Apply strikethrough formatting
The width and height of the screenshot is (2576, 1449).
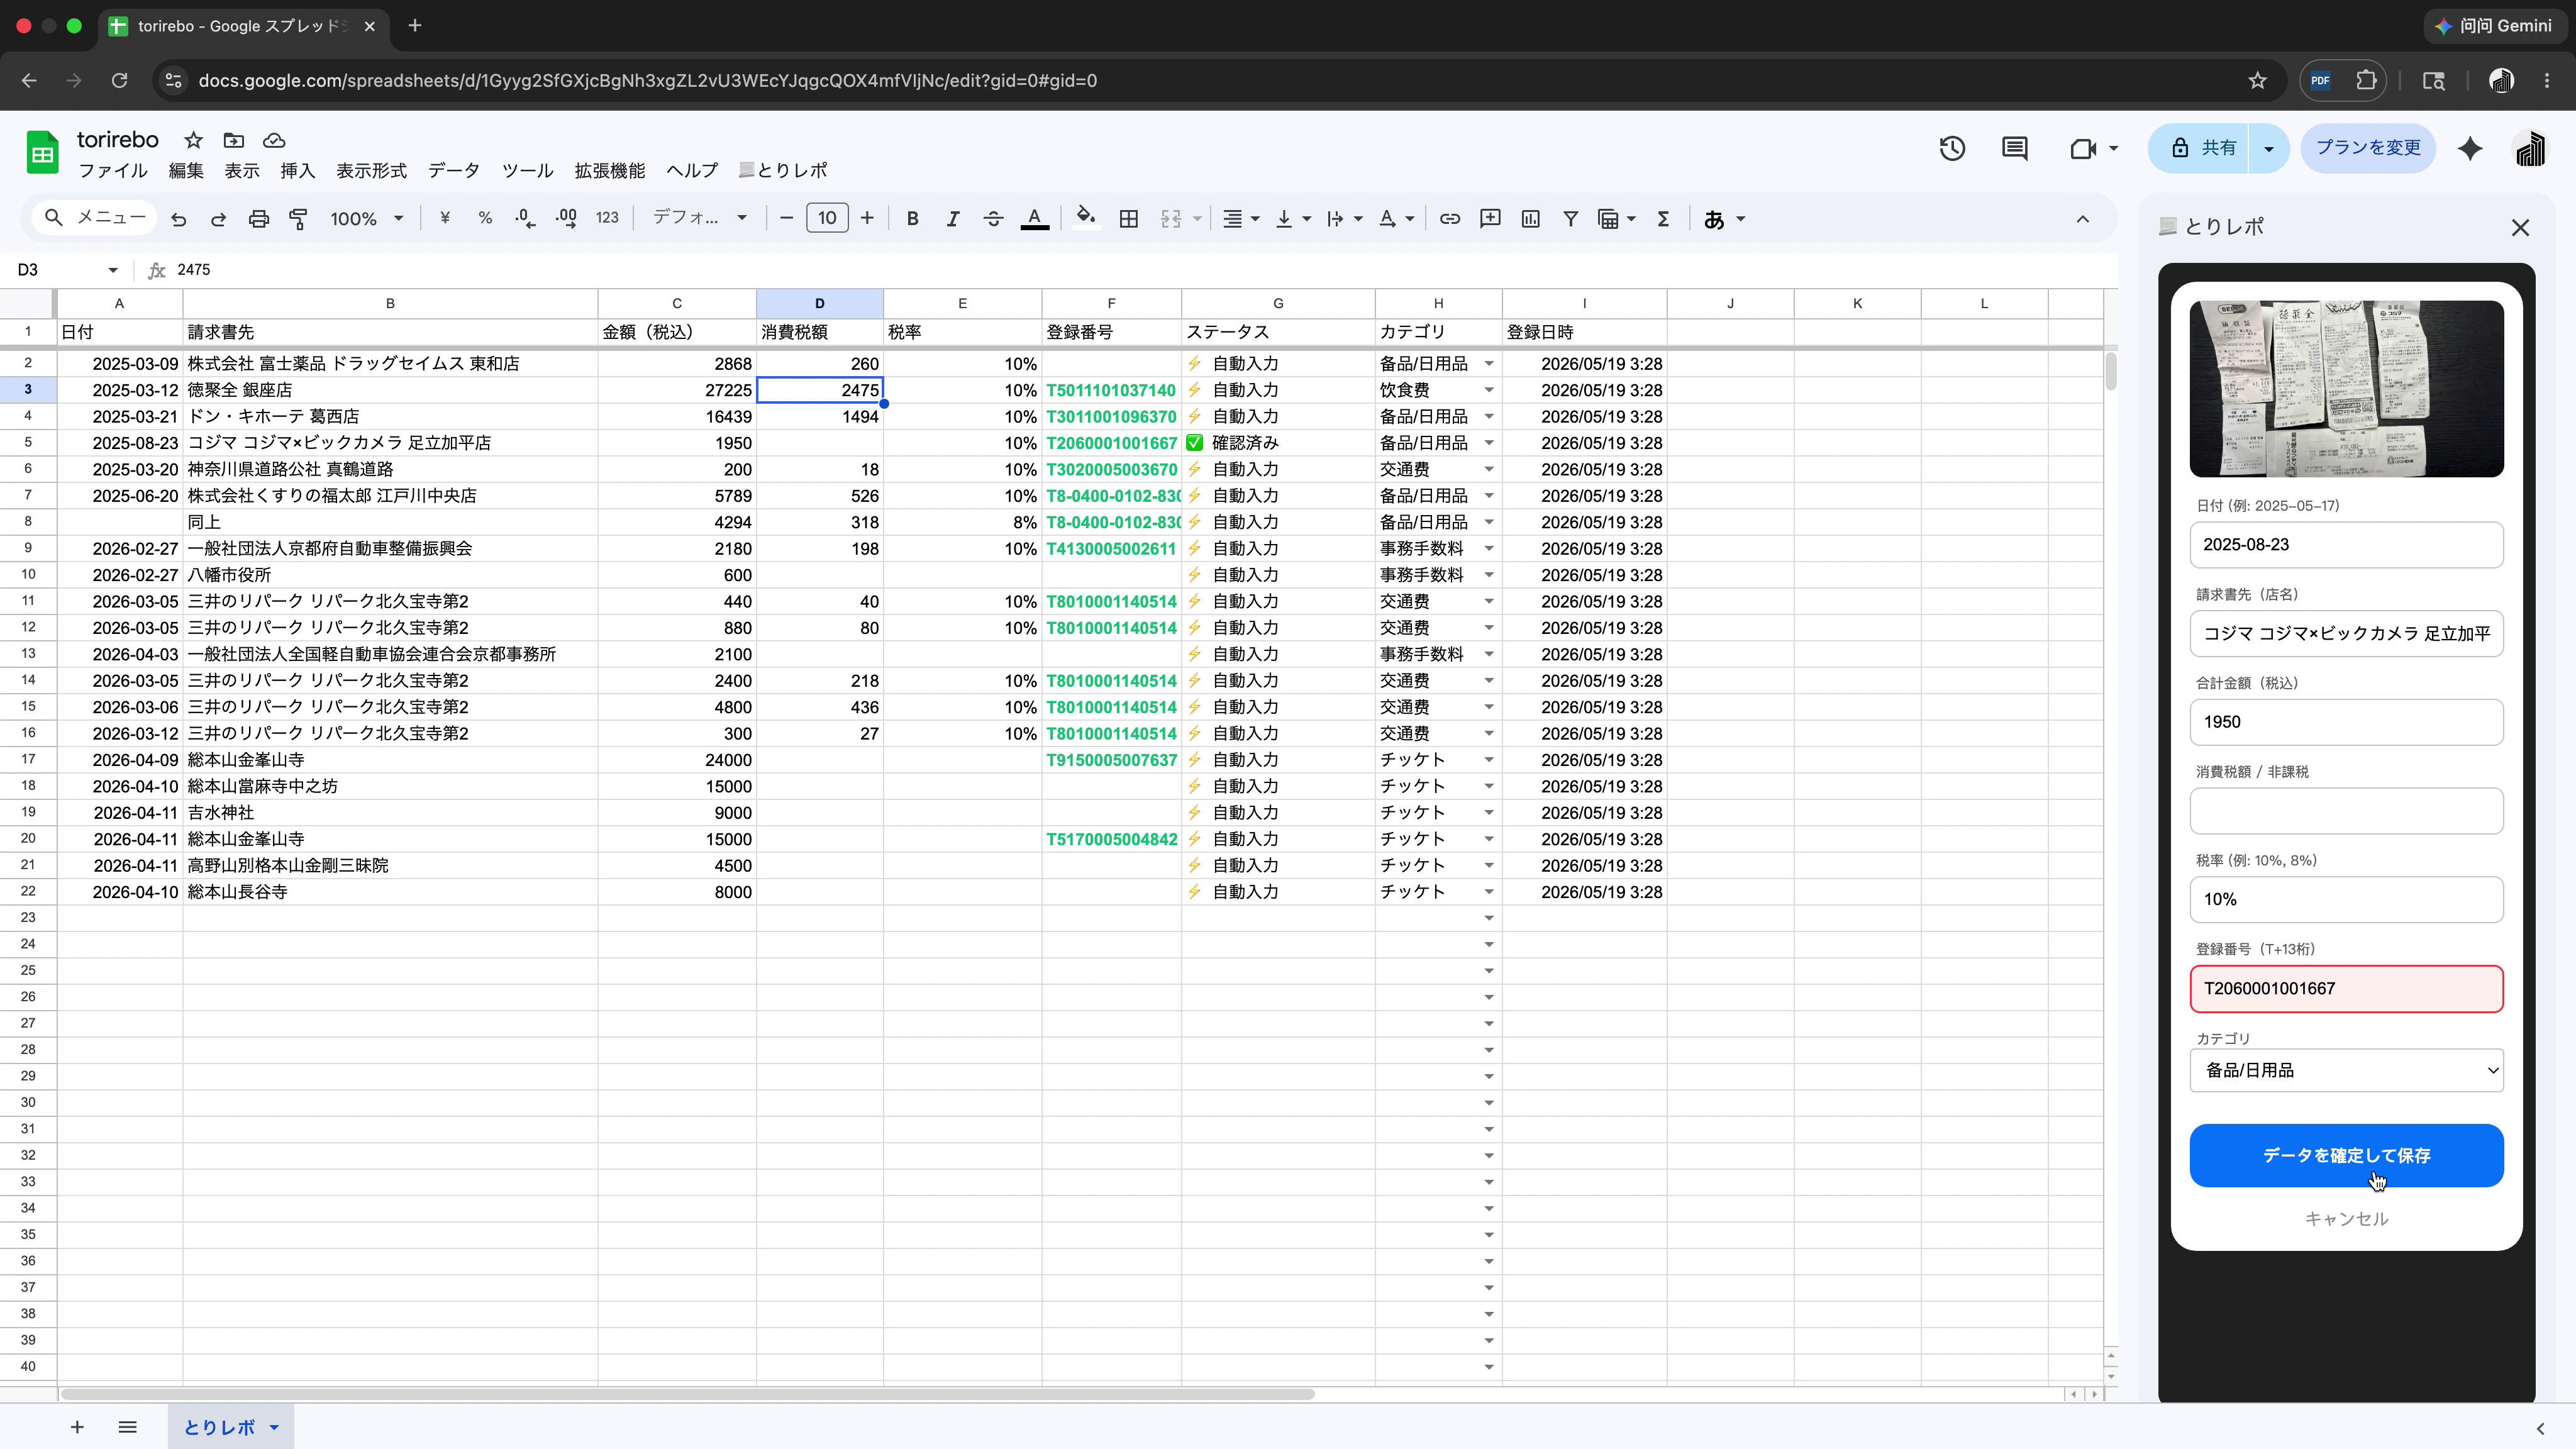[993, 218]
